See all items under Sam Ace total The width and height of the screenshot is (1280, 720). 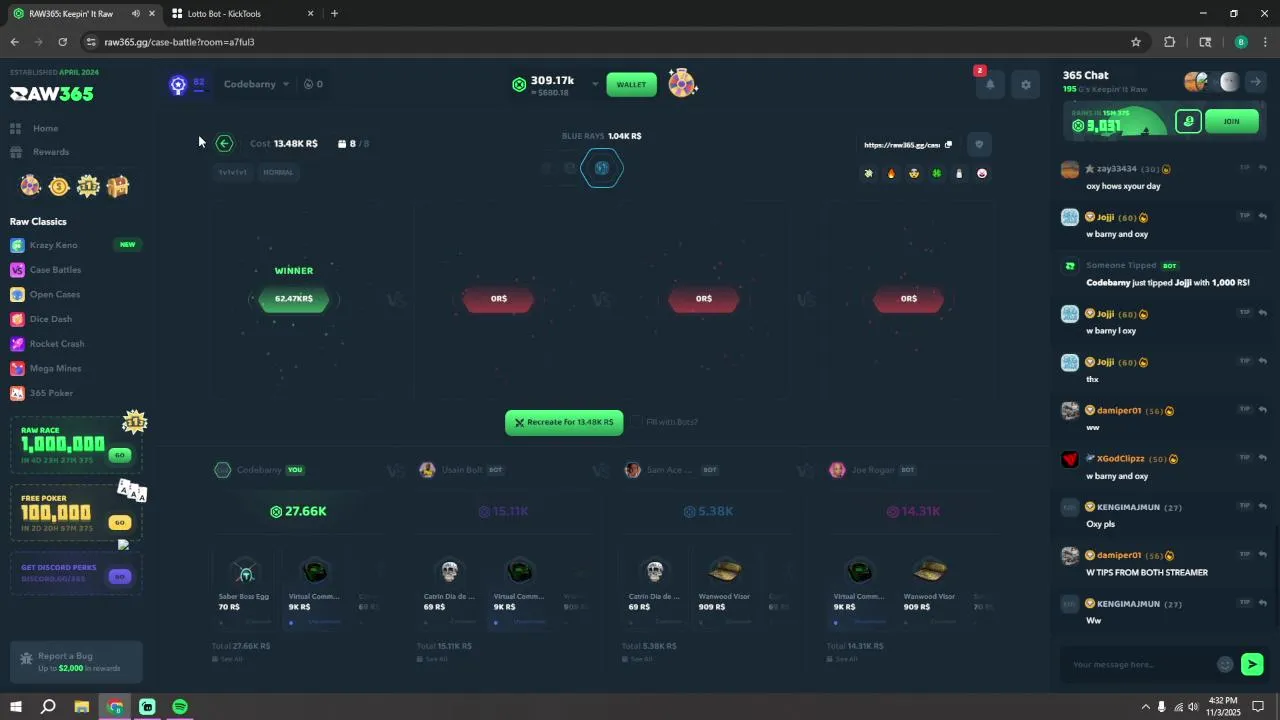pos(637,659)
